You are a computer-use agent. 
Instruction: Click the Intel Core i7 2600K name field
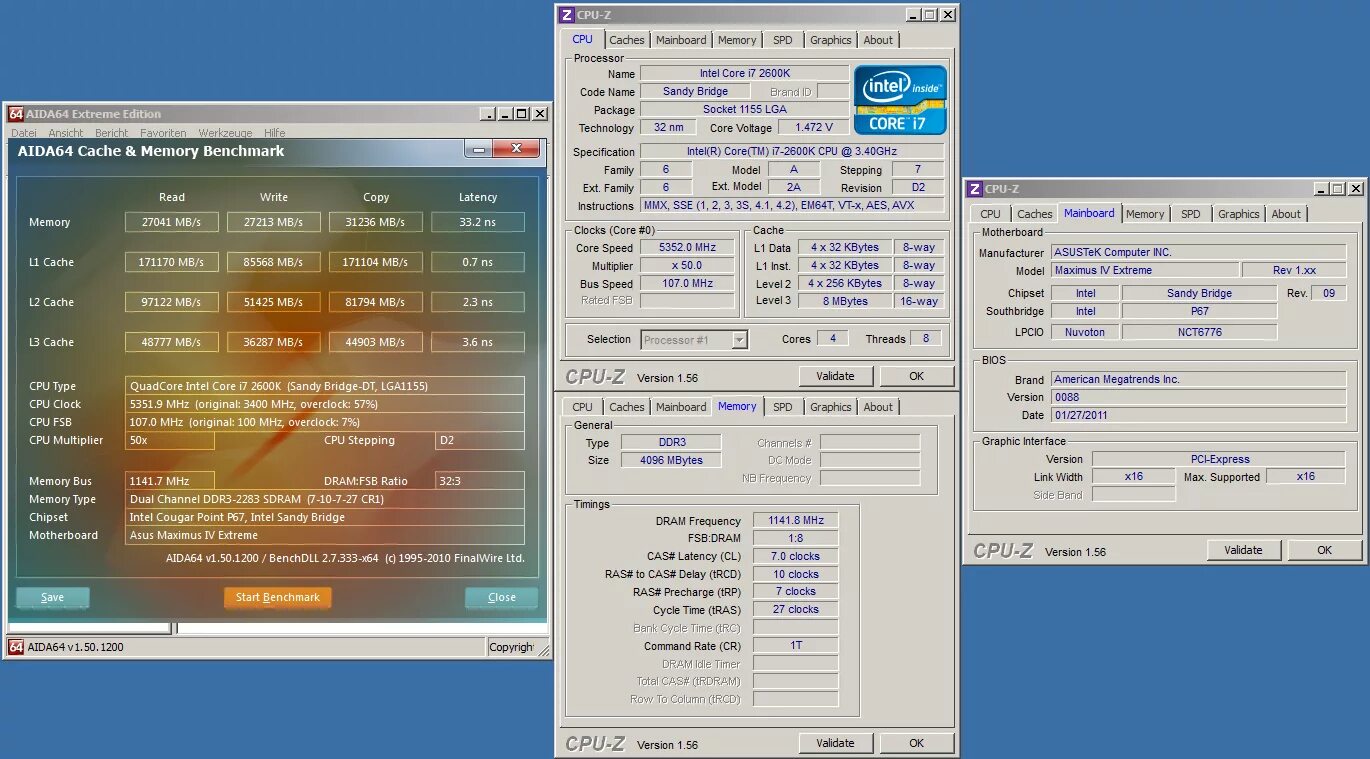click(744, 74)
